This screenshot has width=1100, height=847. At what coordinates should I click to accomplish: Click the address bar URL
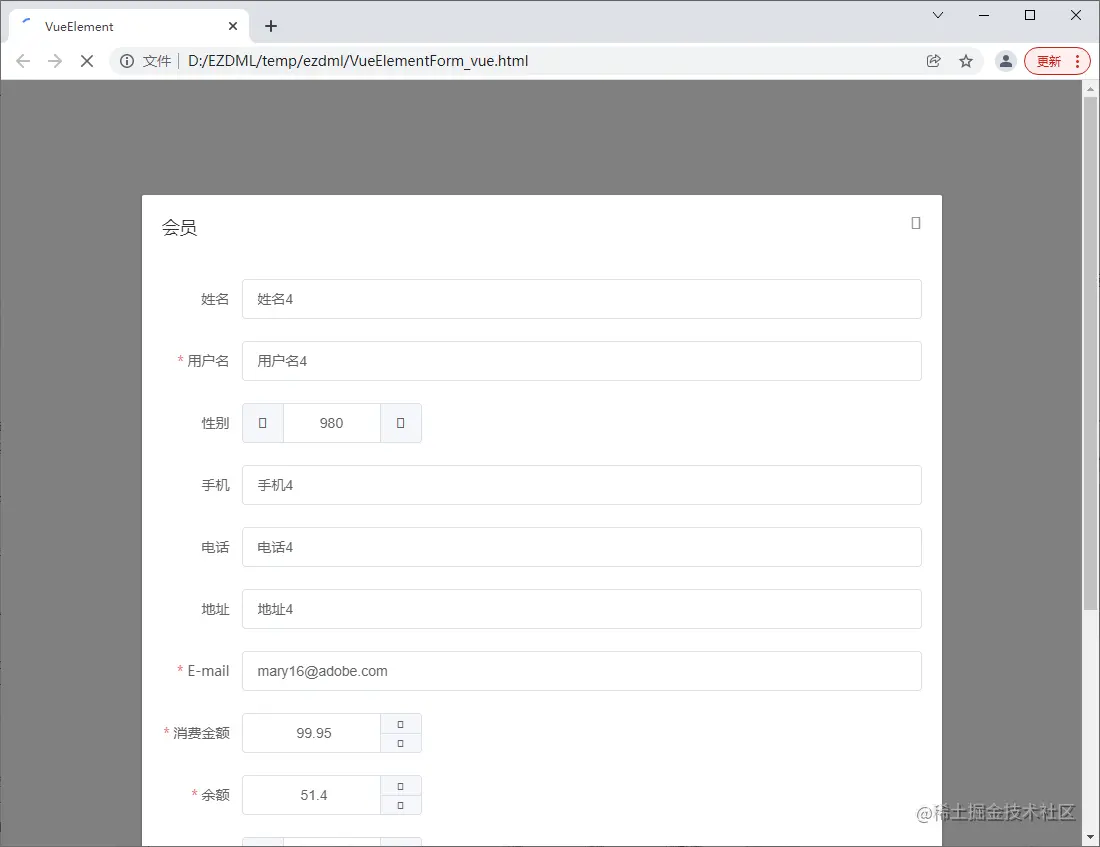[x=358, y=61]
